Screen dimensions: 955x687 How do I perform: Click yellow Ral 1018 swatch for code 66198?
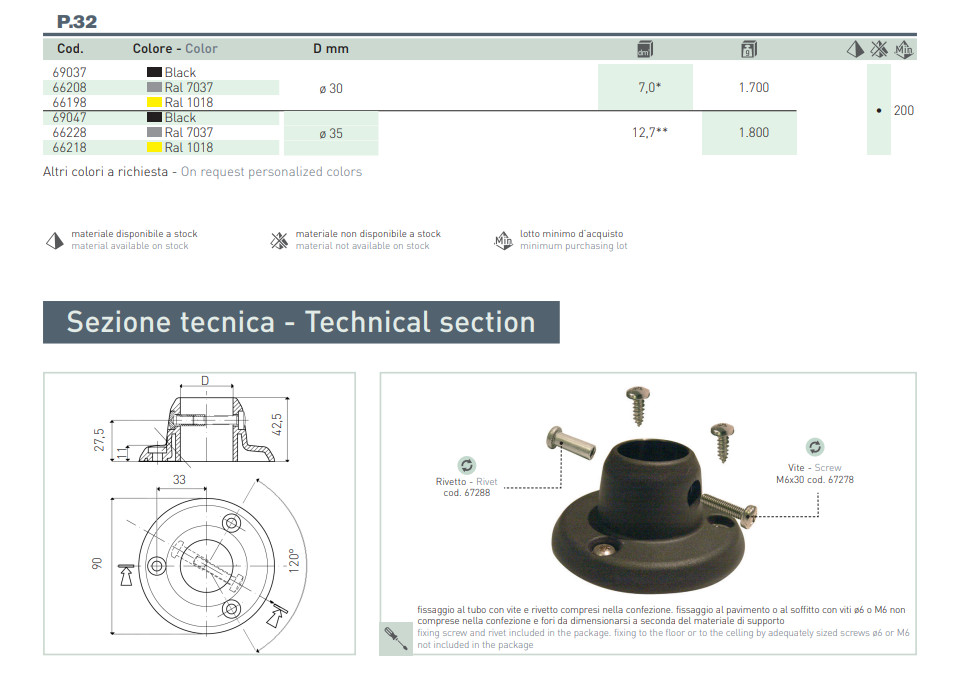click(x=154, y=102)
